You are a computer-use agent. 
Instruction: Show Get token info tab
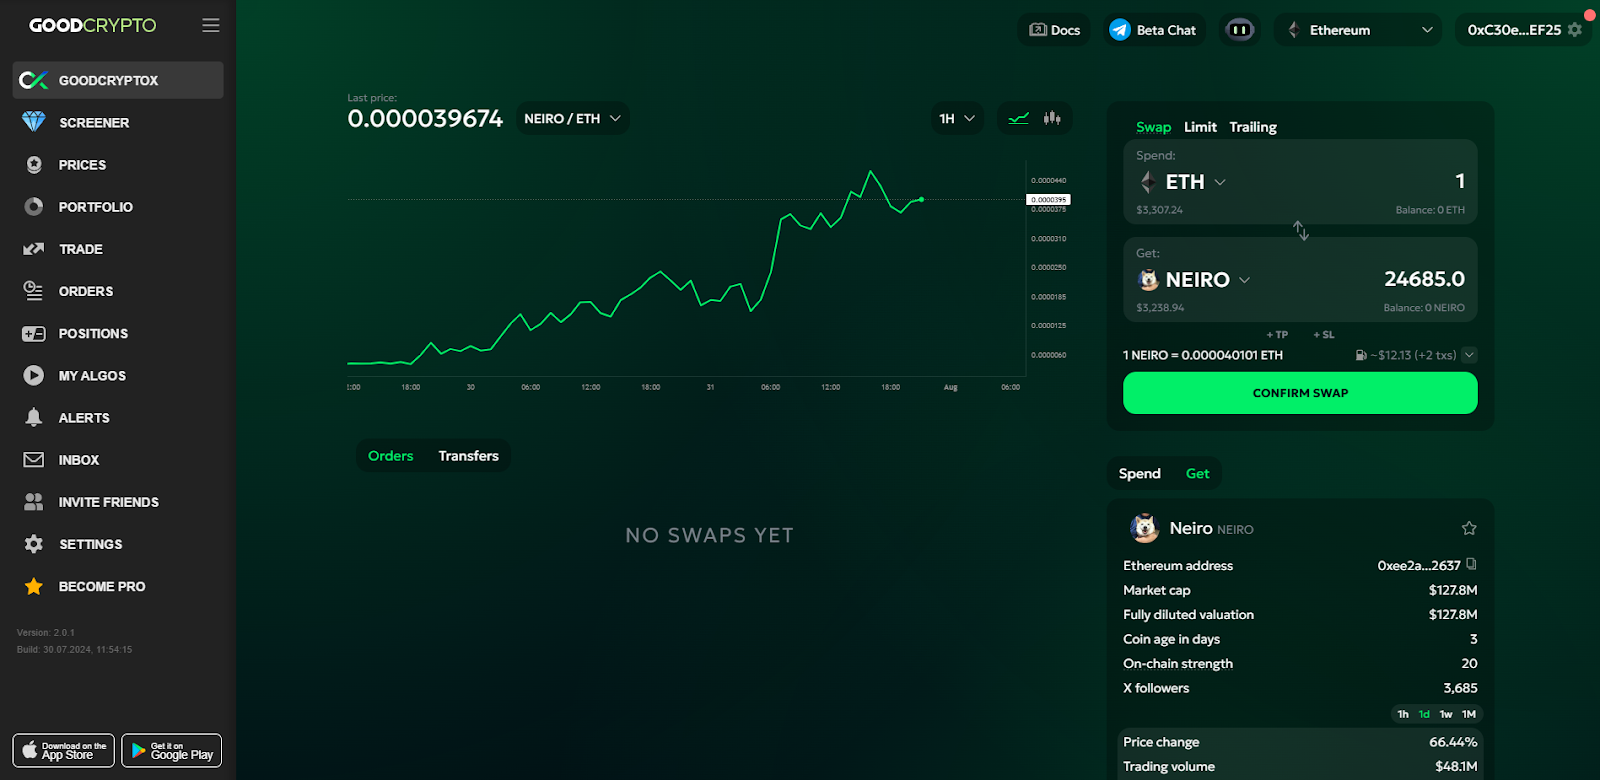tap(1197, 474)
